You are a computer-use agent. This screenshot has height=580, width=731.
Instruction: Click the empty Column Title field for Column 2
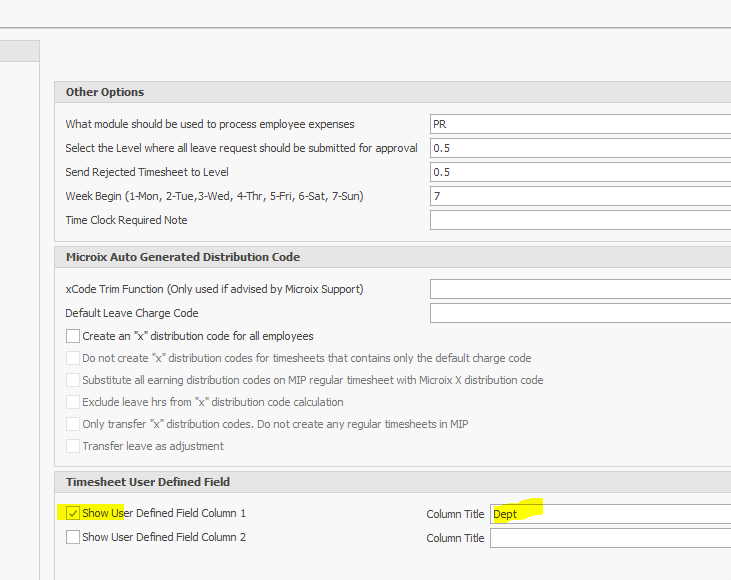click(x=610, y=538)
